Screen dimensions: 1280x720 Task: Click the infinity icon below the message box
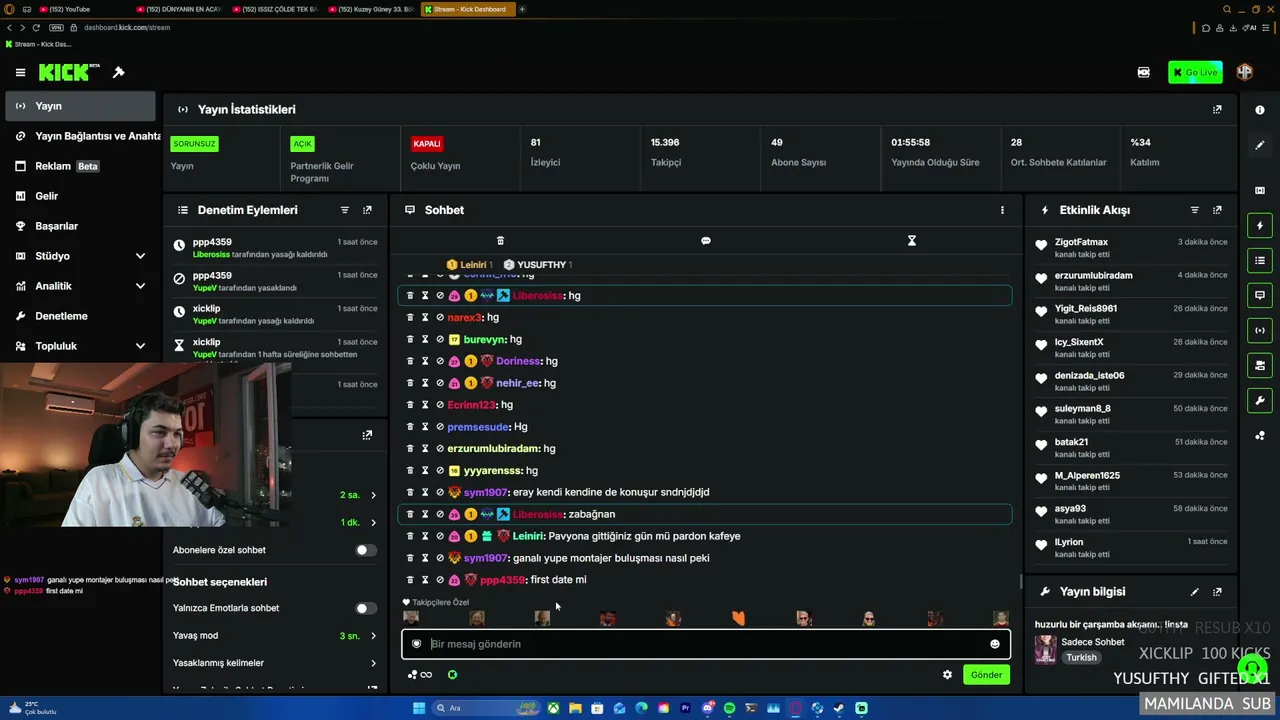coord(426,675)
